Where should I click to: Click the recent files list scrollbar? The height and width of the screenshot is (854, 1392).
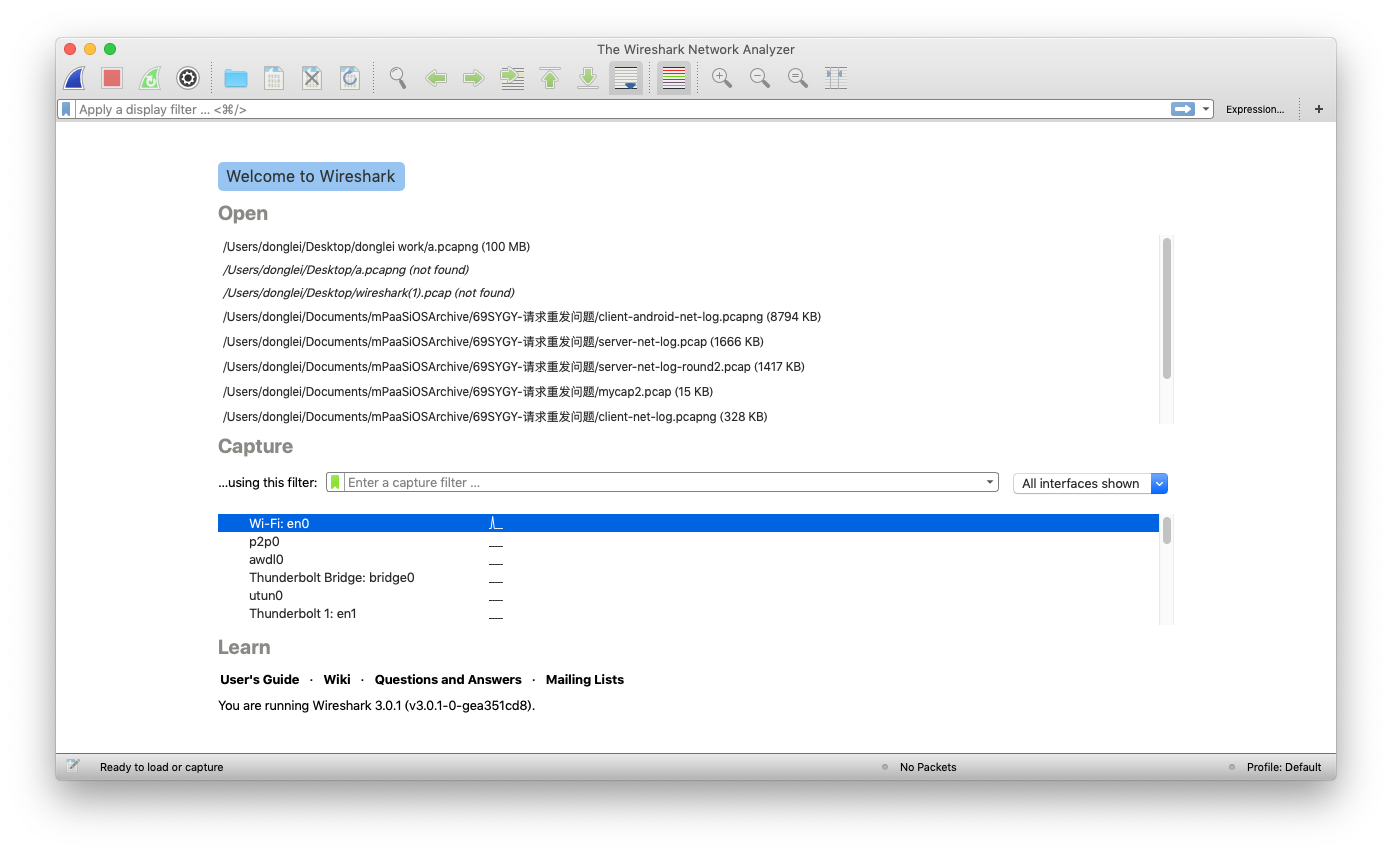point(1167,308)
